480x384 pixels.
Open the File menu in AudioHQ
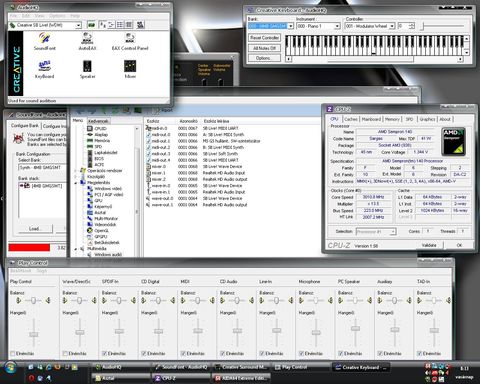(x=13, y=16)
